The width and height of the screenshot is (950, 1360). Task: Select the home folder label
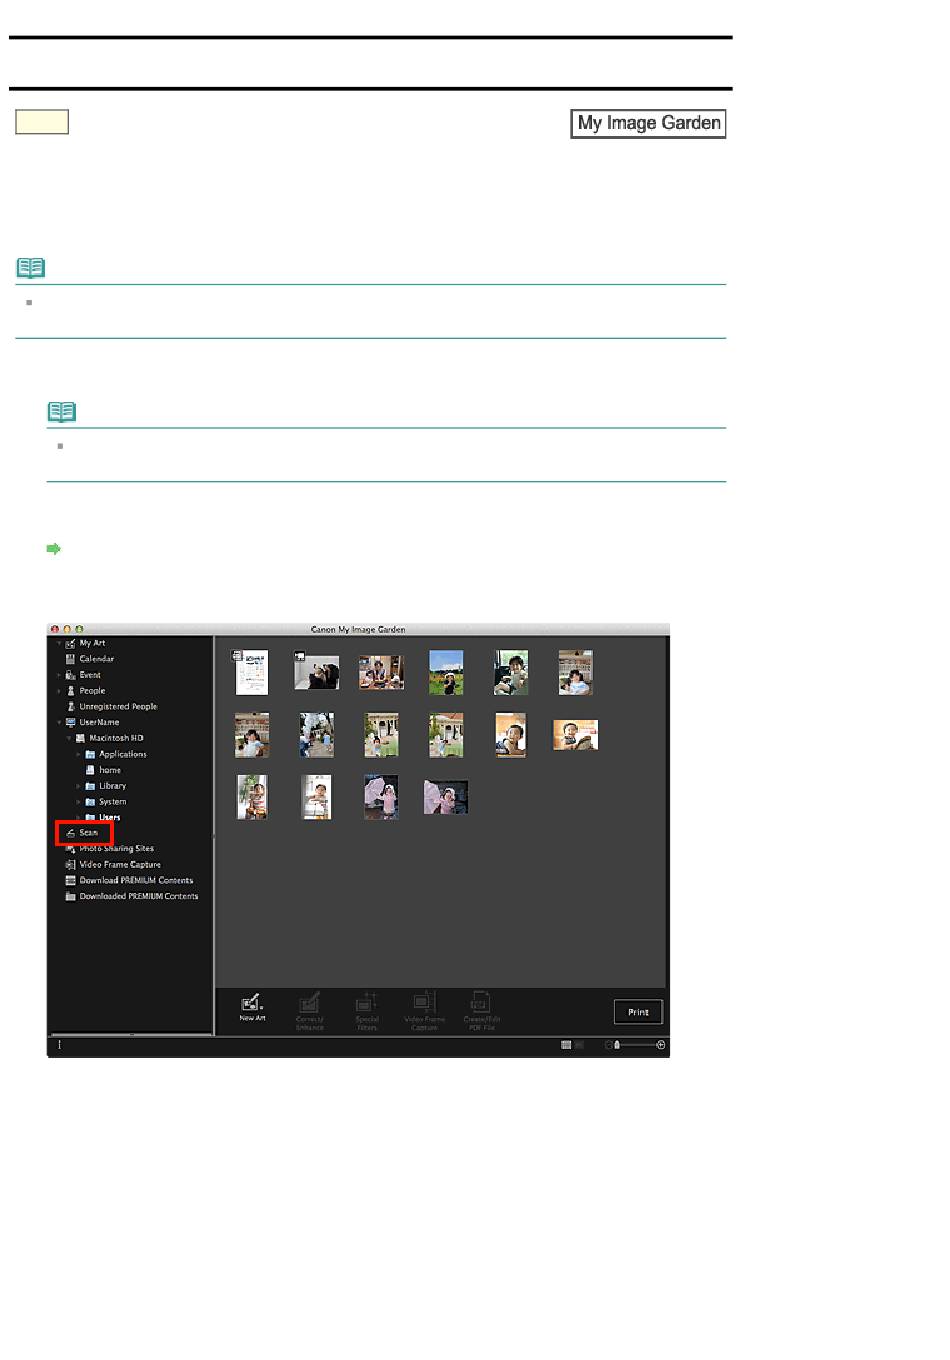110,770
